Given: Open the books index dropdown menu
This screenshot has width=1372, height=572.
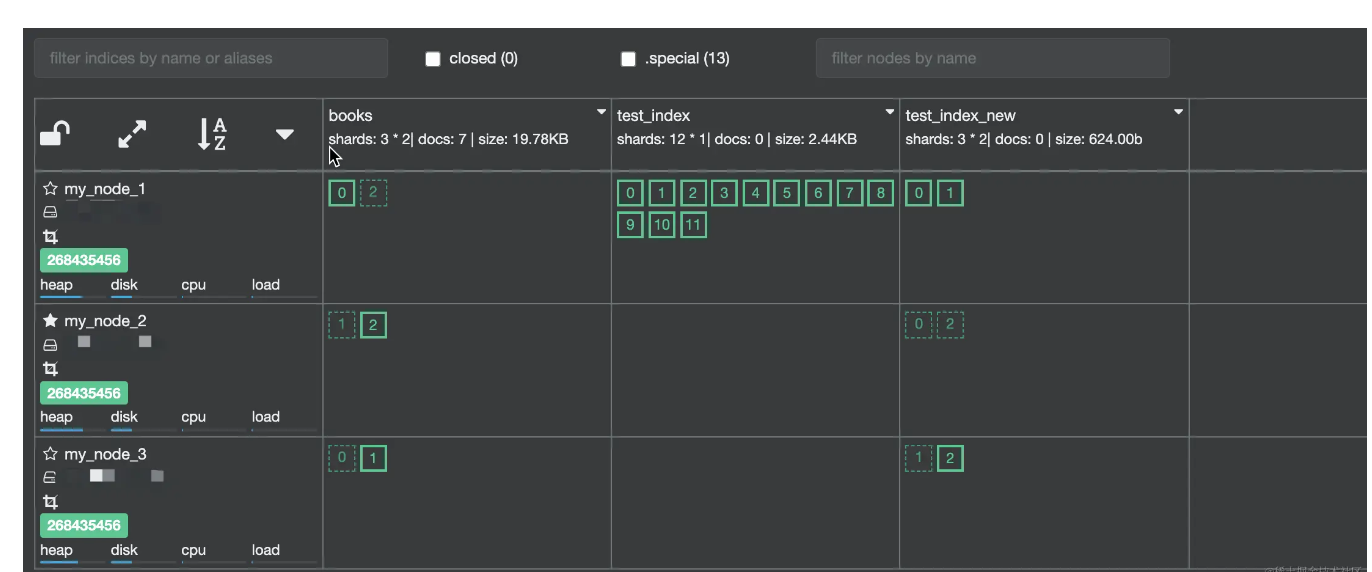Looking at the screenshot, I should tap(601, 111).
